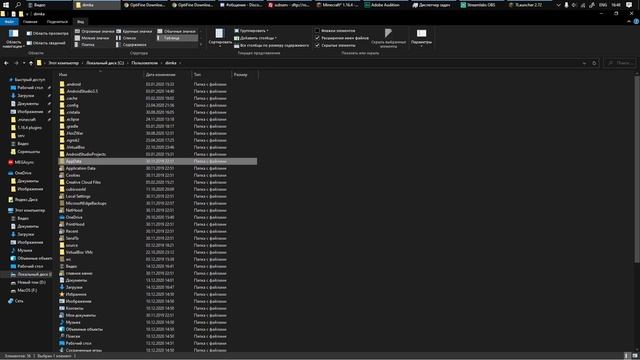Open 1.16.4 plugins folder in sidebar

coord(26,128)
